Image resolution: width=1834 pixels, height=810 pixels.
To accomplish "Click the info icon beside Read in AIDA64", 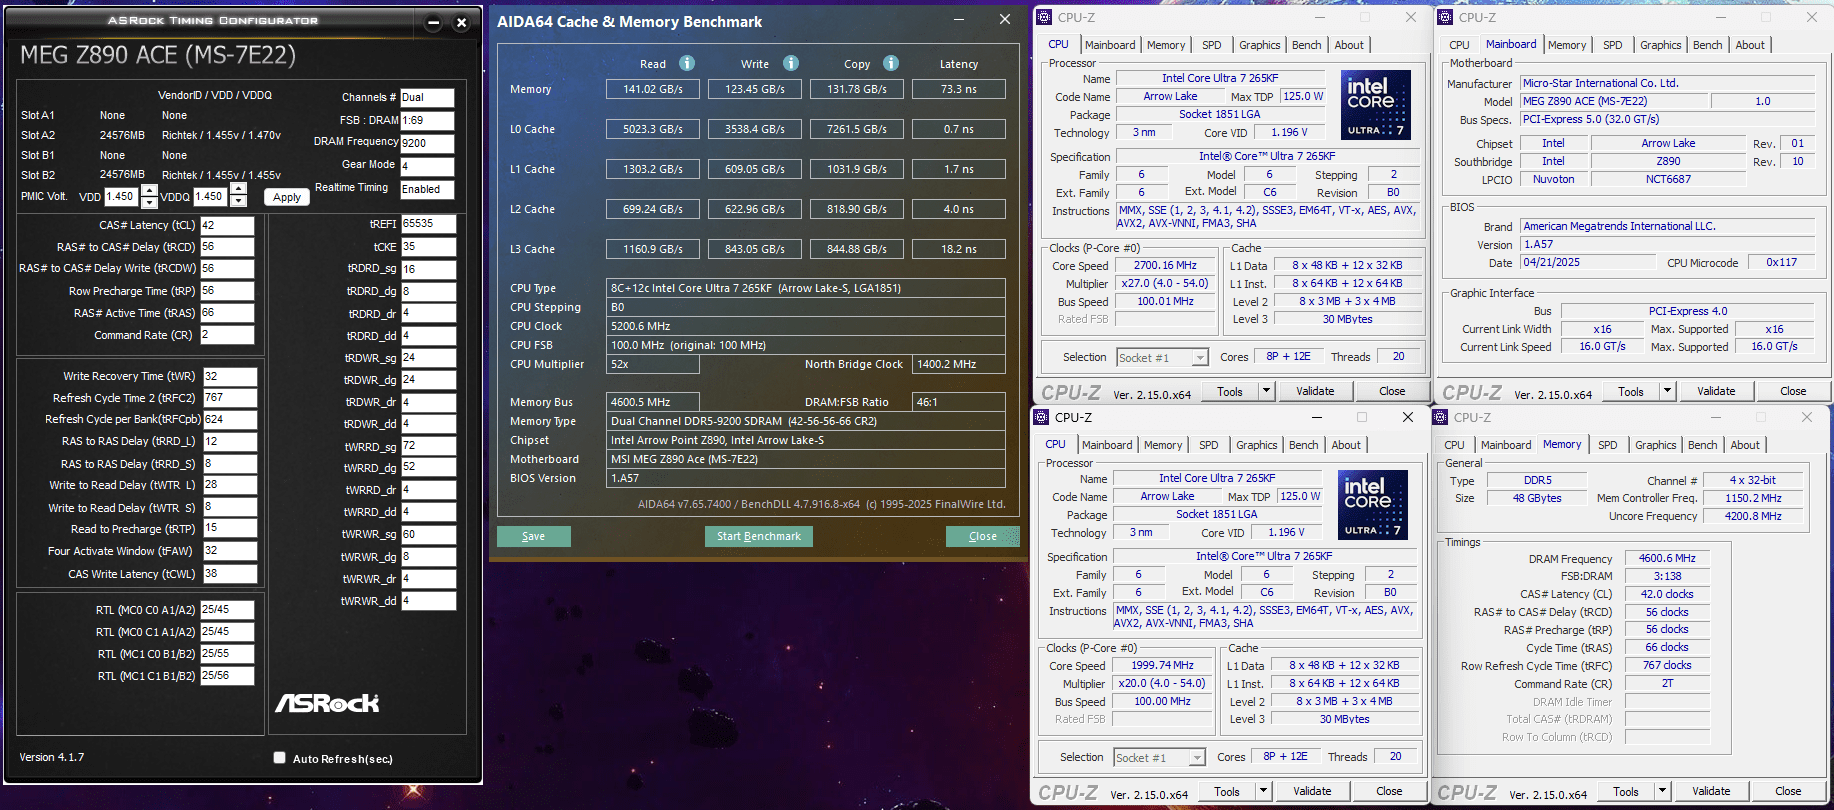I will (687, 63).
